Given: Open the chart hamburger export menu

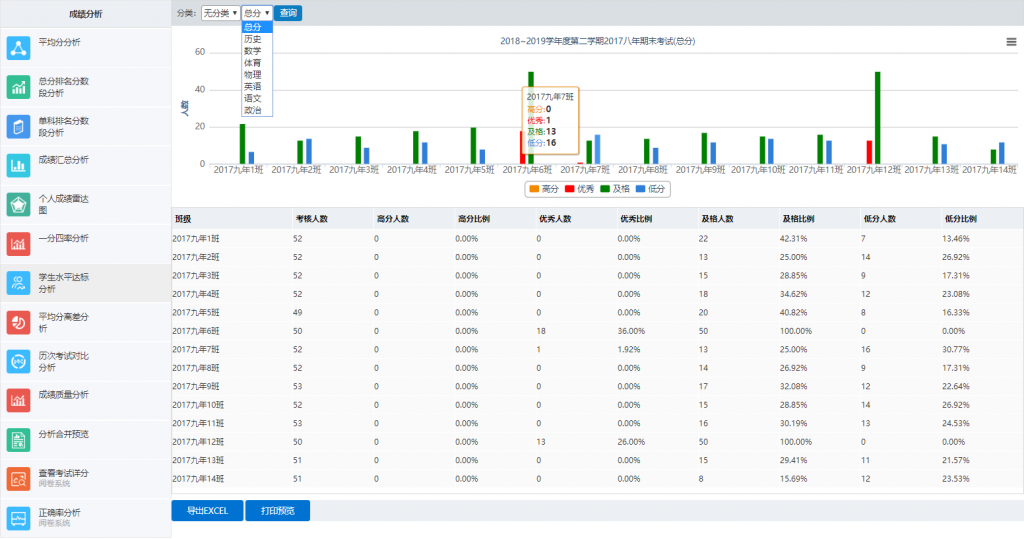Looking at the screenshot, I should pyautogui.click(x=1011, y=42).
